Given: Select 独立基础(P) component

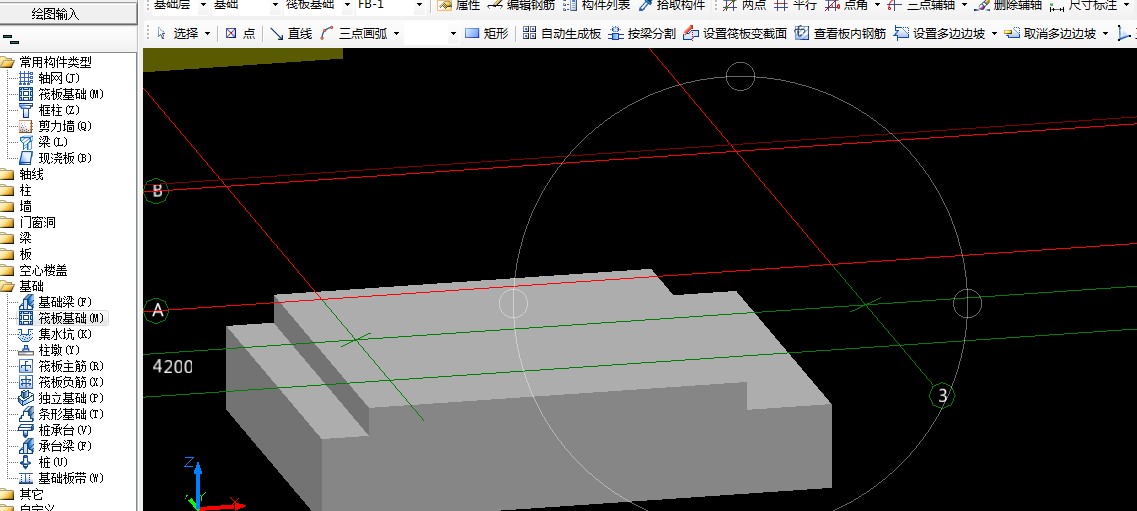Looking at the screenshot, I should tap(62, 398).
